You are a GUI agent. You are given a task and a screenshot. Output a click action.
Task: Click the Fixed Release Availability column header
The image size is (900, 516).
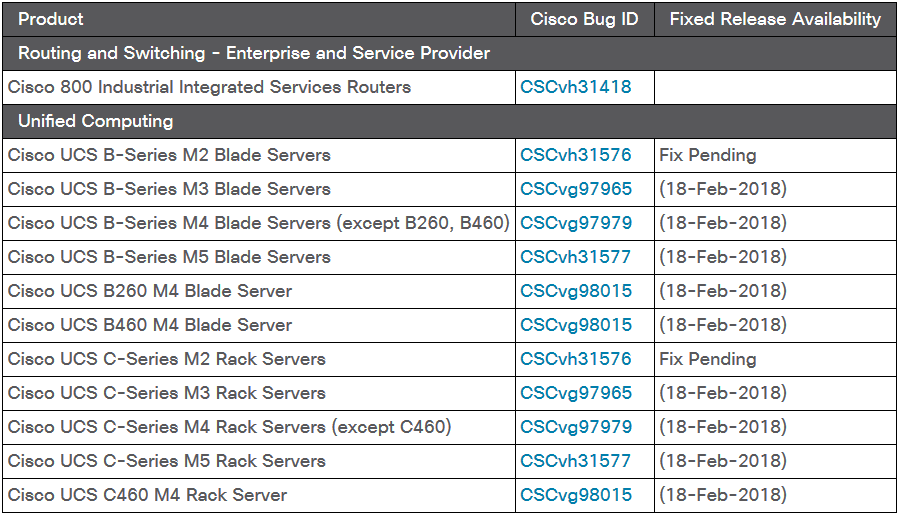point(775,20)
